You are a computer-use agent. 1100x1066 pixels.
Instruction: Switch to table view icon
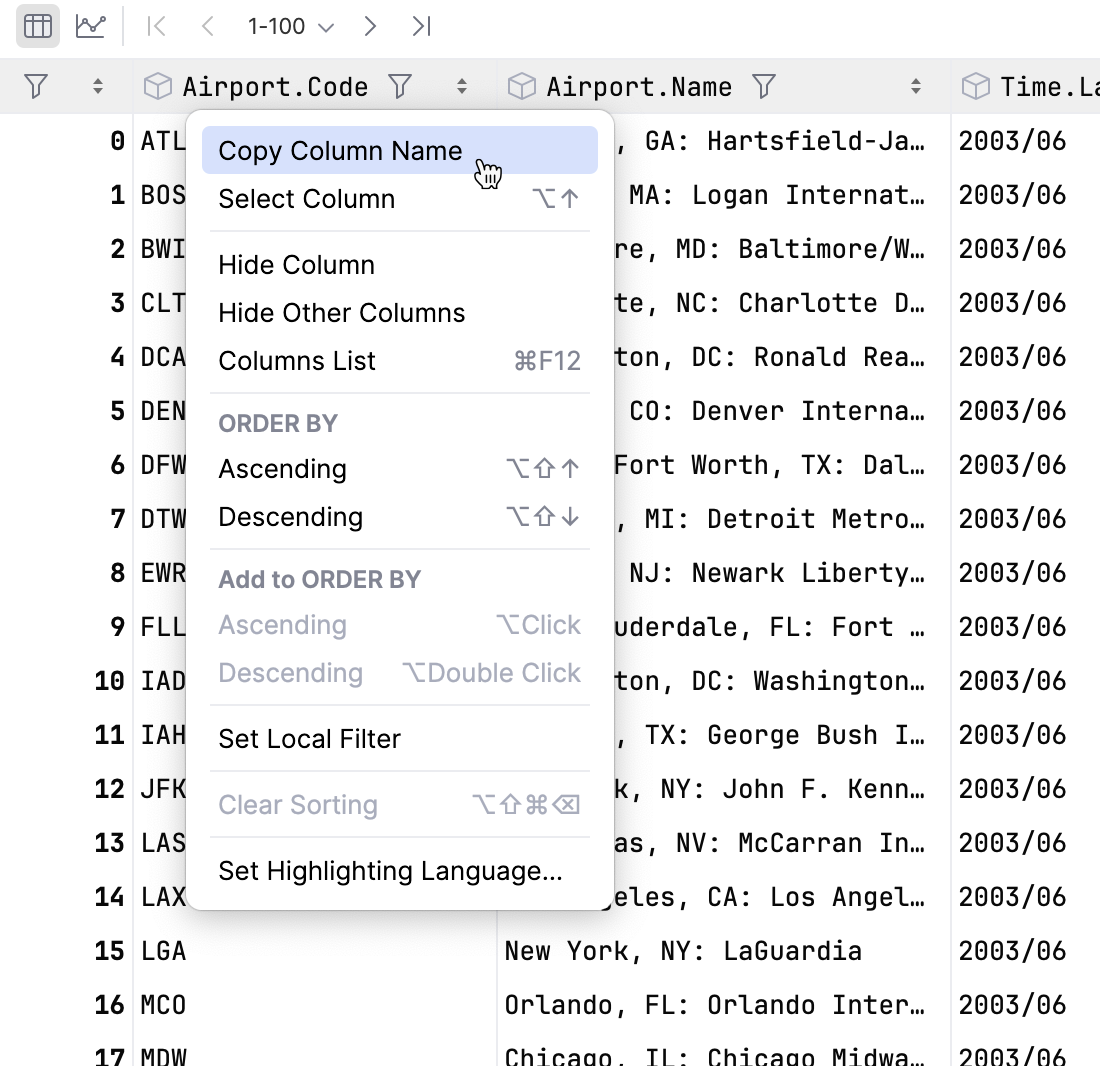tap(38, 27)
